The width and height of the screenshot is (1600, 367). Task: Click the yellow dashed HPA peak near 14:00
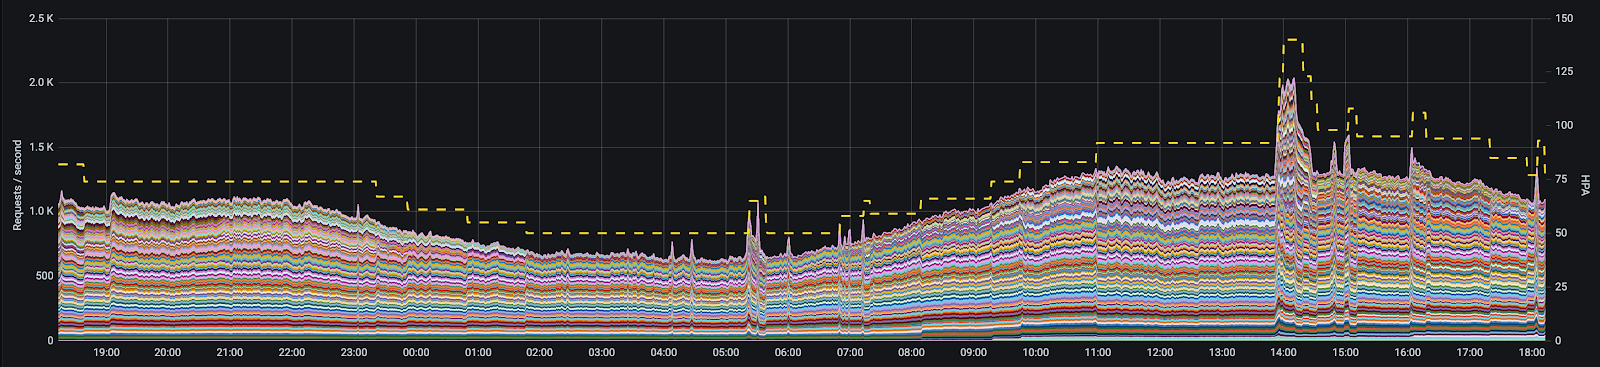coord(1293,40)
